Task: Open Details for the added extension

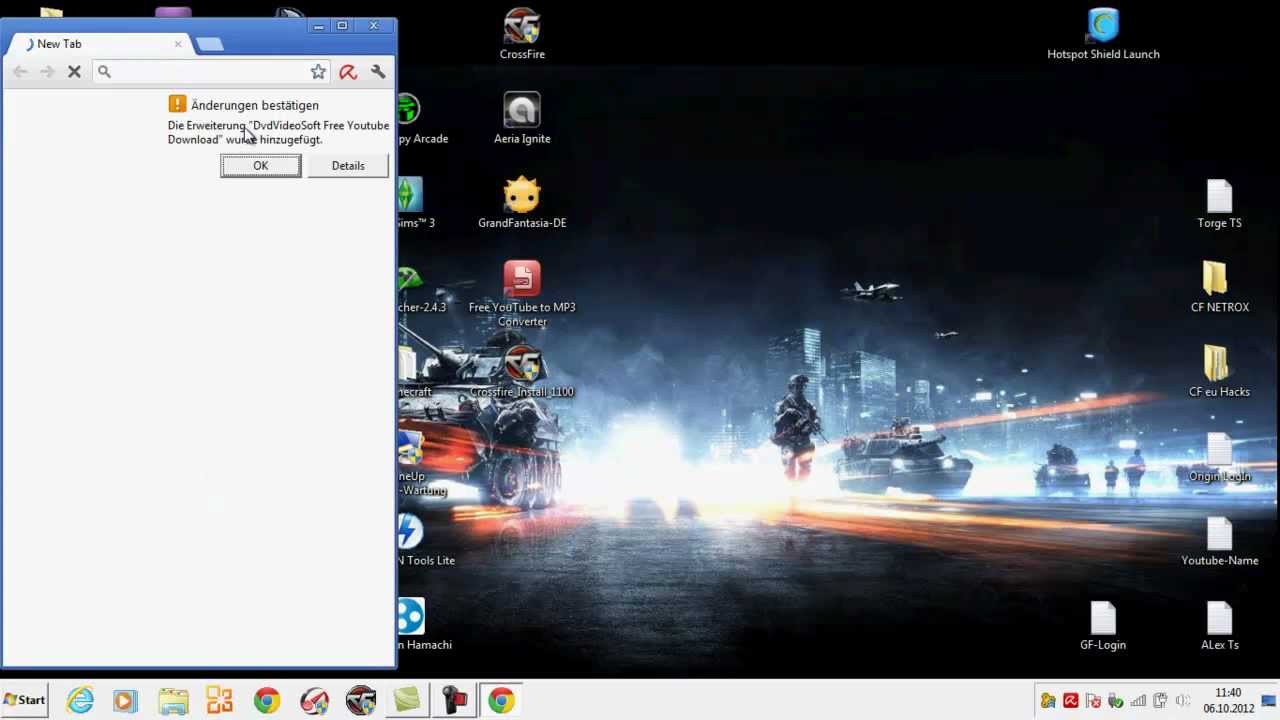Action: (348, 166)
